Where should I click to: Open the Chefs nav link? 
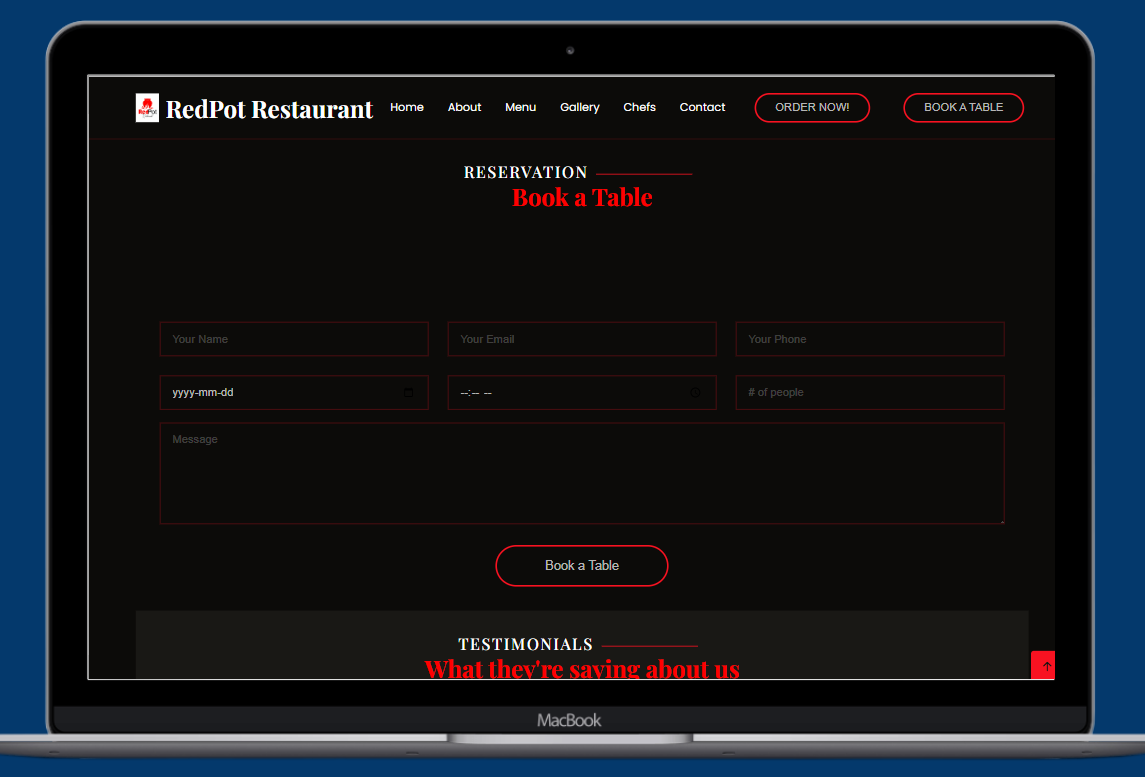coord(639,107)
